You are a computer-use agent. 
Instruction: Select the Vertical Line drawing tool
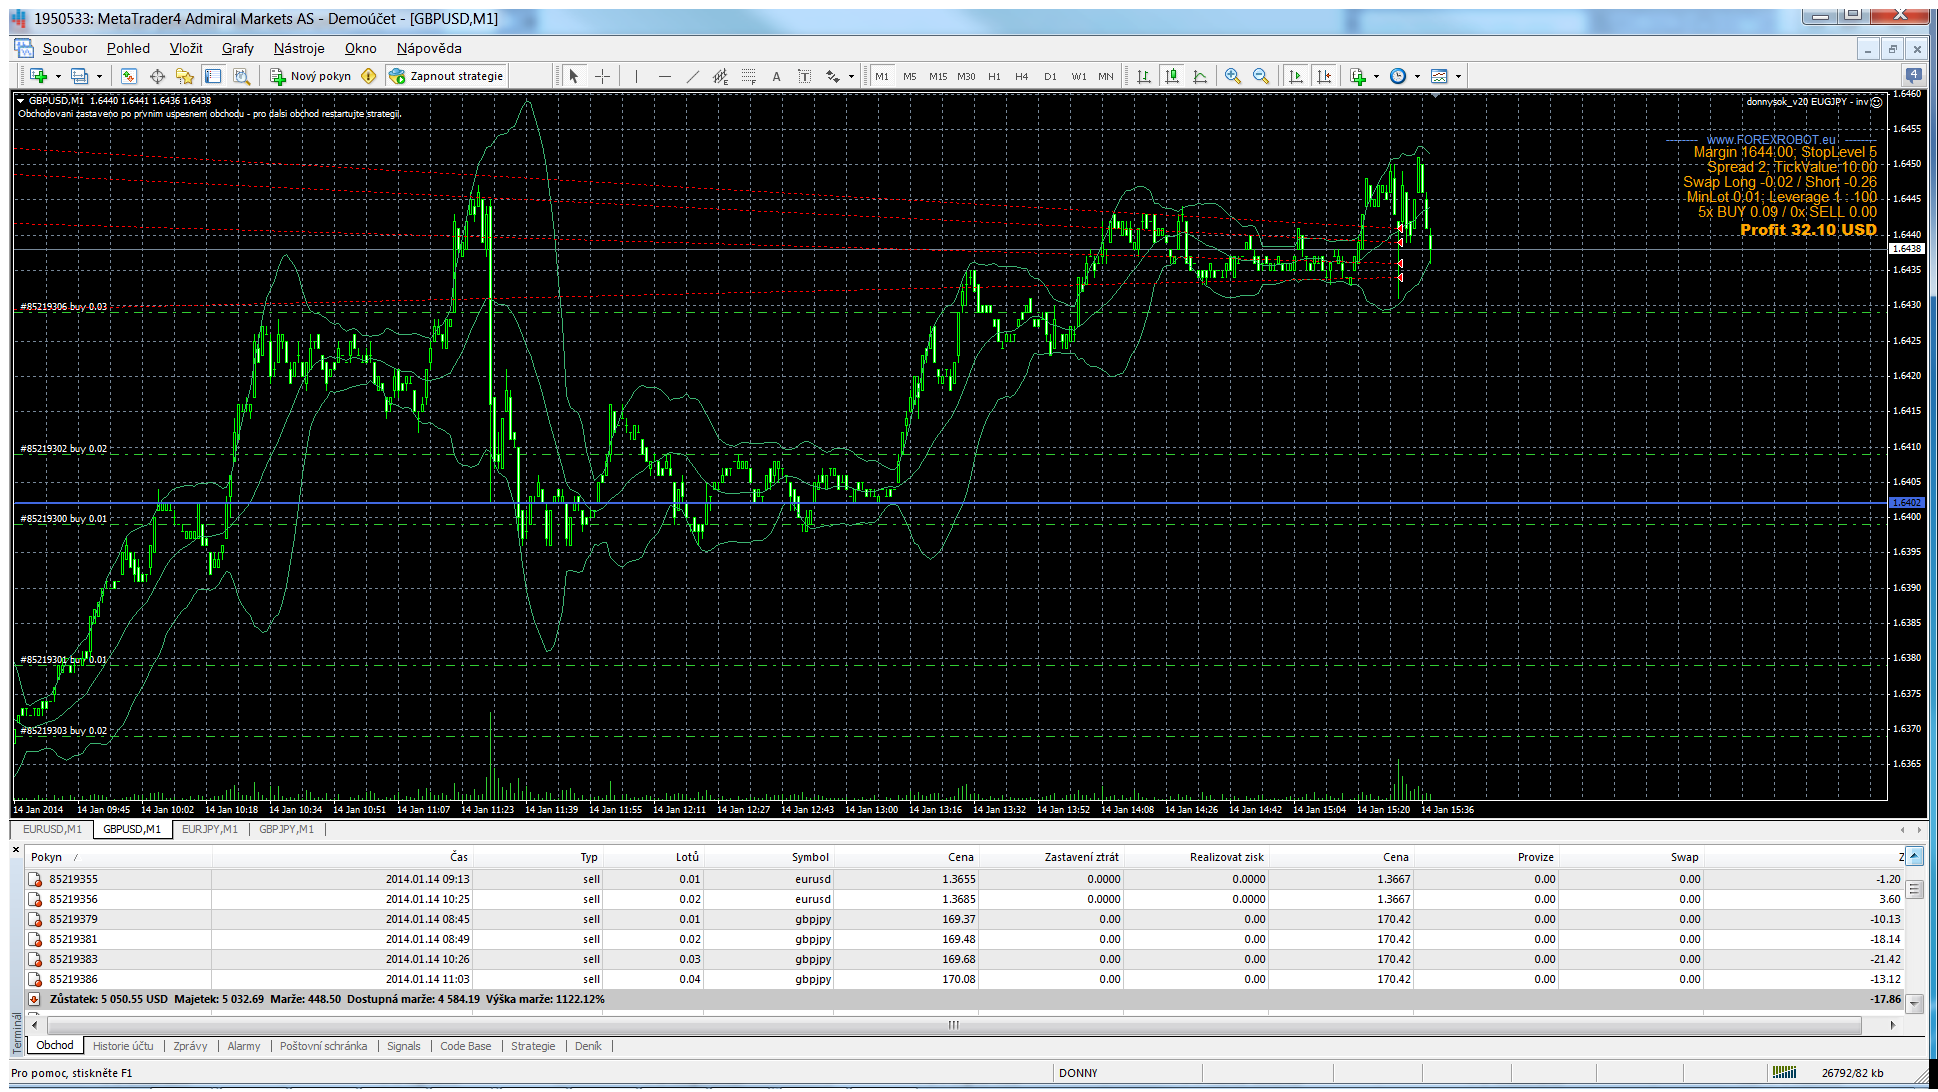coord(636,76)
